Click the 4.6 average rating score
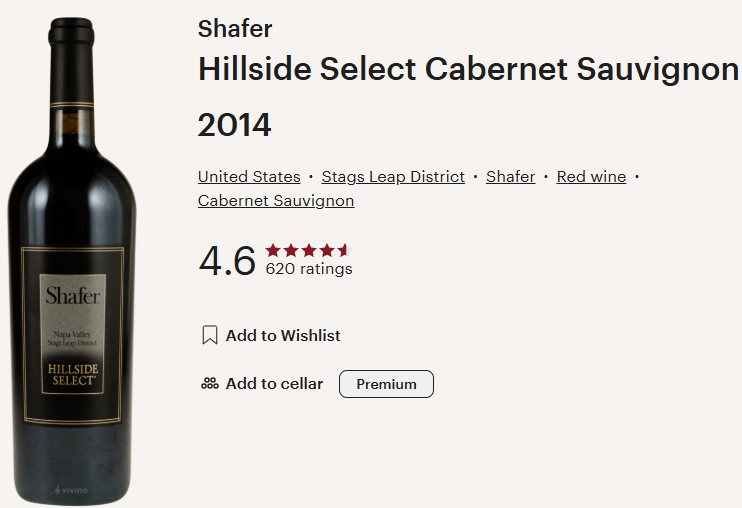Viewport: 742px width, 508px height. pyautogui.click(x=227, y=261)
